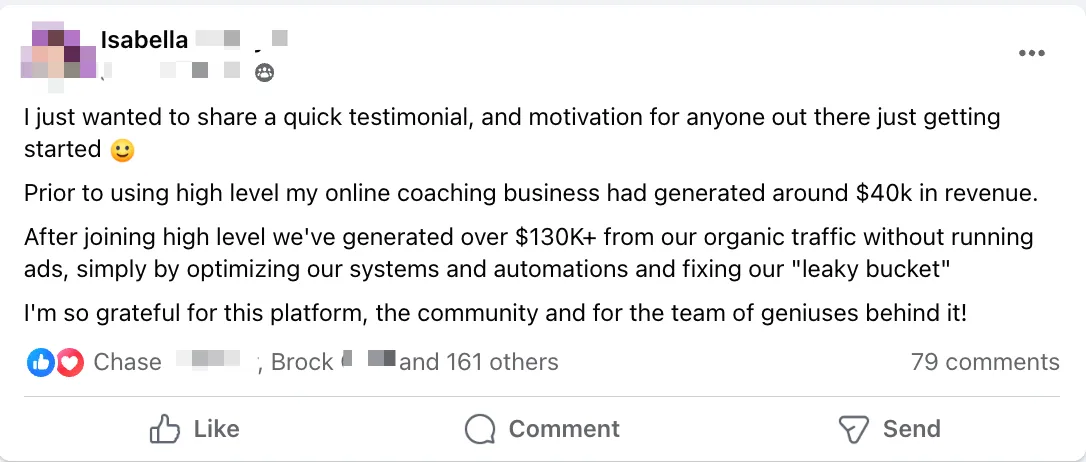View the 79 comments

[984, 362]
